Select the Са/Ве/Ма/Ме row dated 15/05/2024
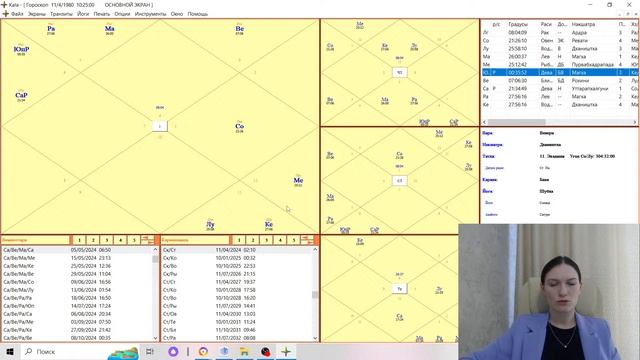The image size is (640, 360). pyautogui.click(x=77, y=258)
